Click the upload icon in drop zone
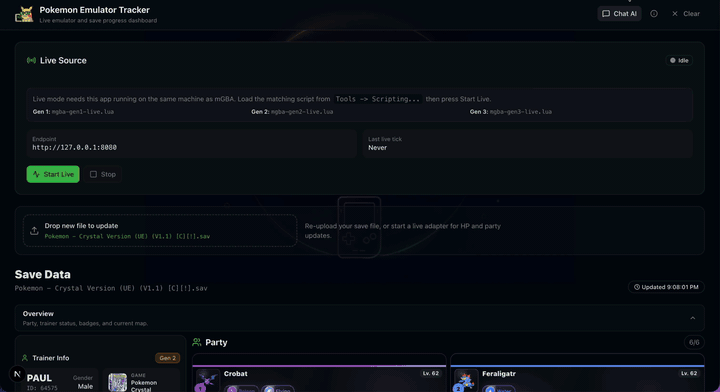The width and height of the screenshot is (720, 392). coord(34,231)
